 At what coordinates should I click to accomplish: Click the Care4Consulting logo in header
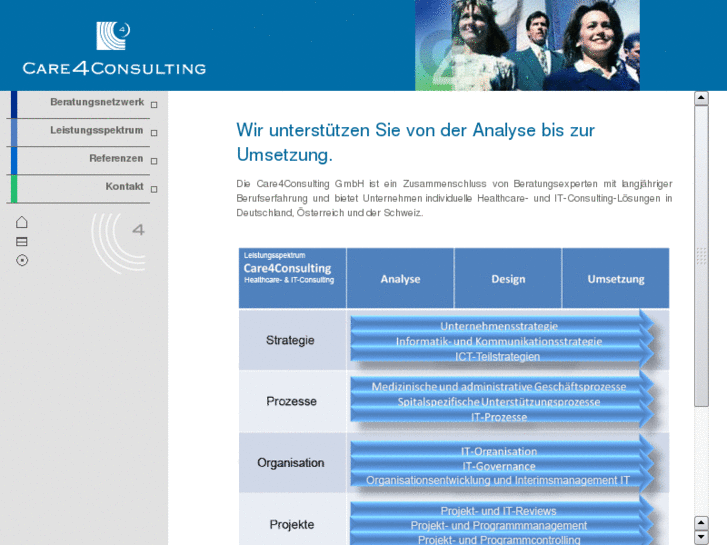(x=114, y=48)
